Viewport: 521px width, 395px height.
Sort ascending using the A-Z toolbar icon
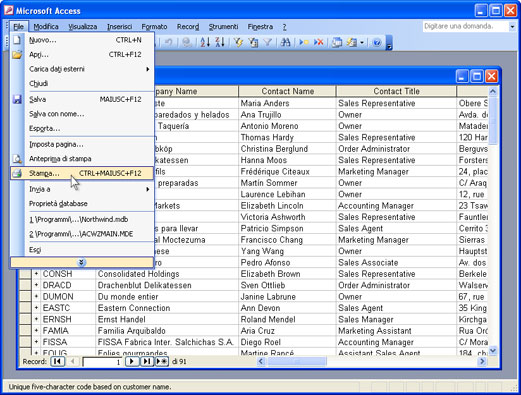205,42
